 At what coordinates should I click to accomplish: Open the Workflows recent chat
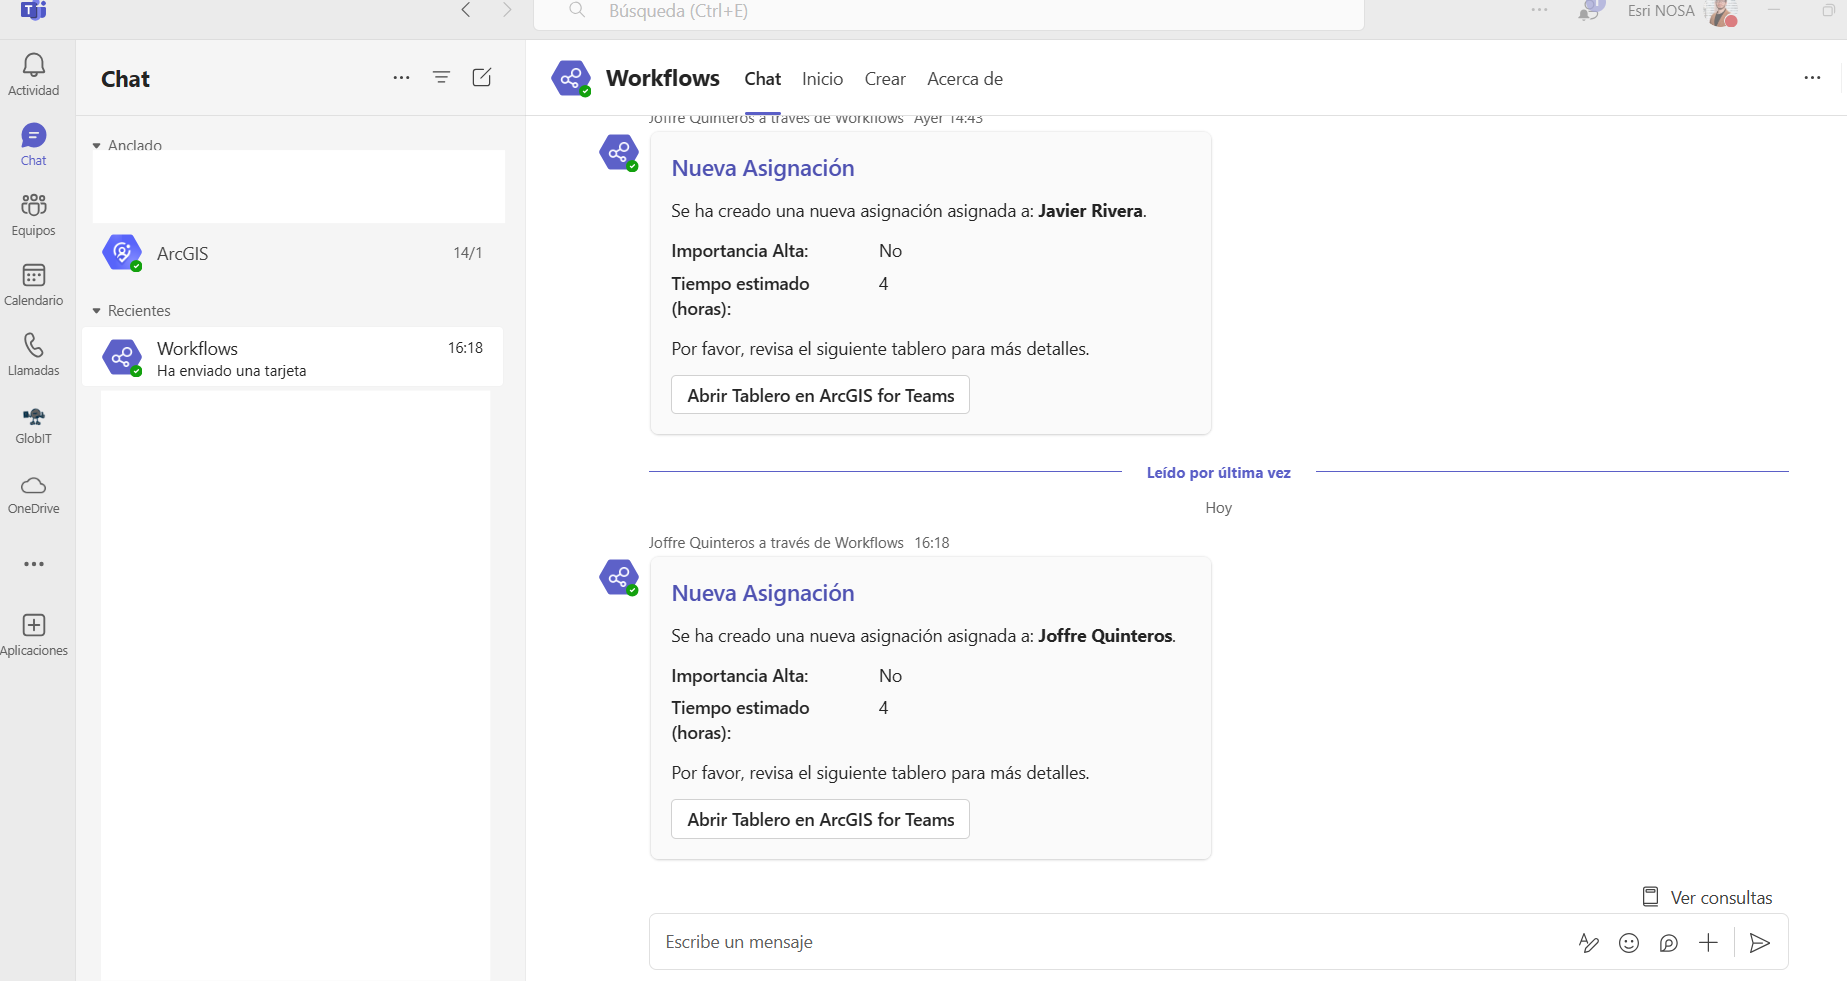293,357
